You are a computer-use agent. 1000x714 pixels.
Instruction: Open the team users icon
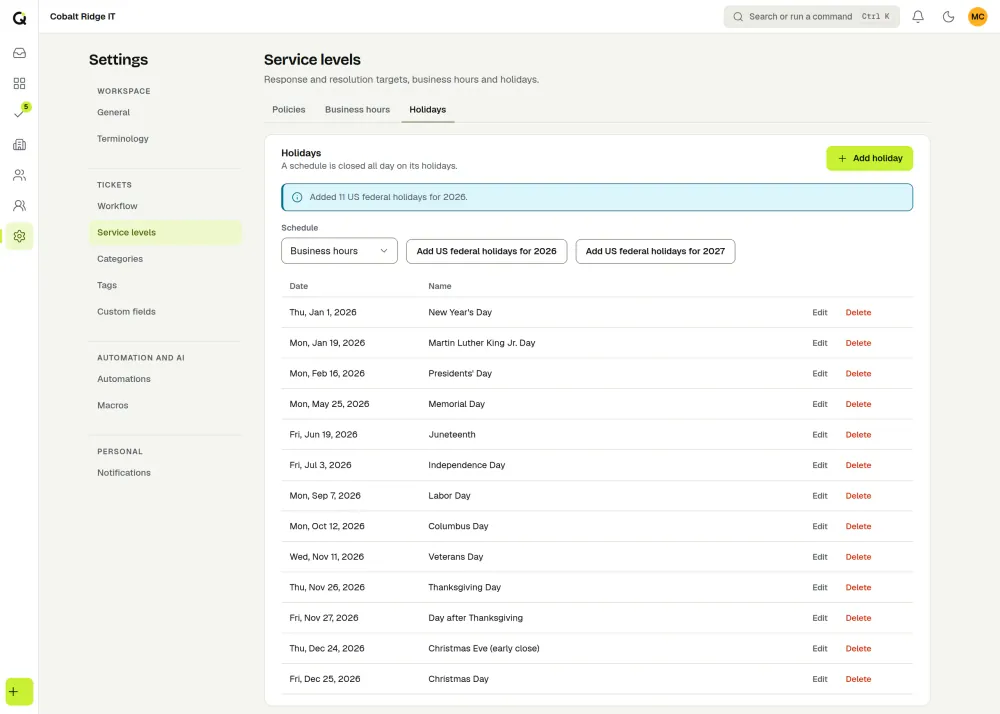click(x=19, y=205)
